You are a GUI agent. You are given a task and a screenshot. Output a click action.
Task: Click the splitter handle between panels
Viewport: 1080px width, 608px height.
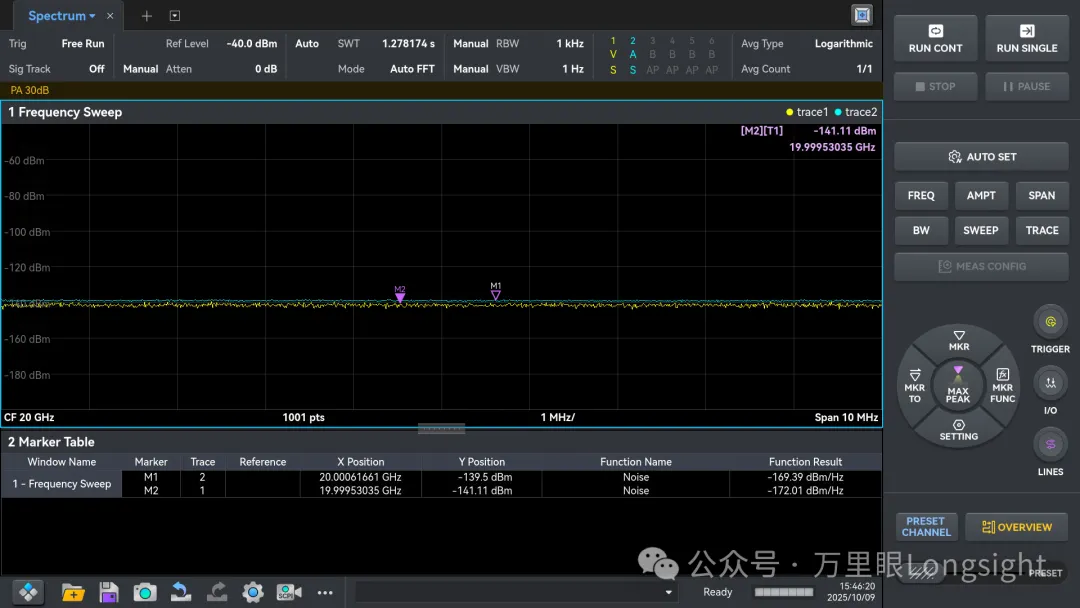pos(442,429)
